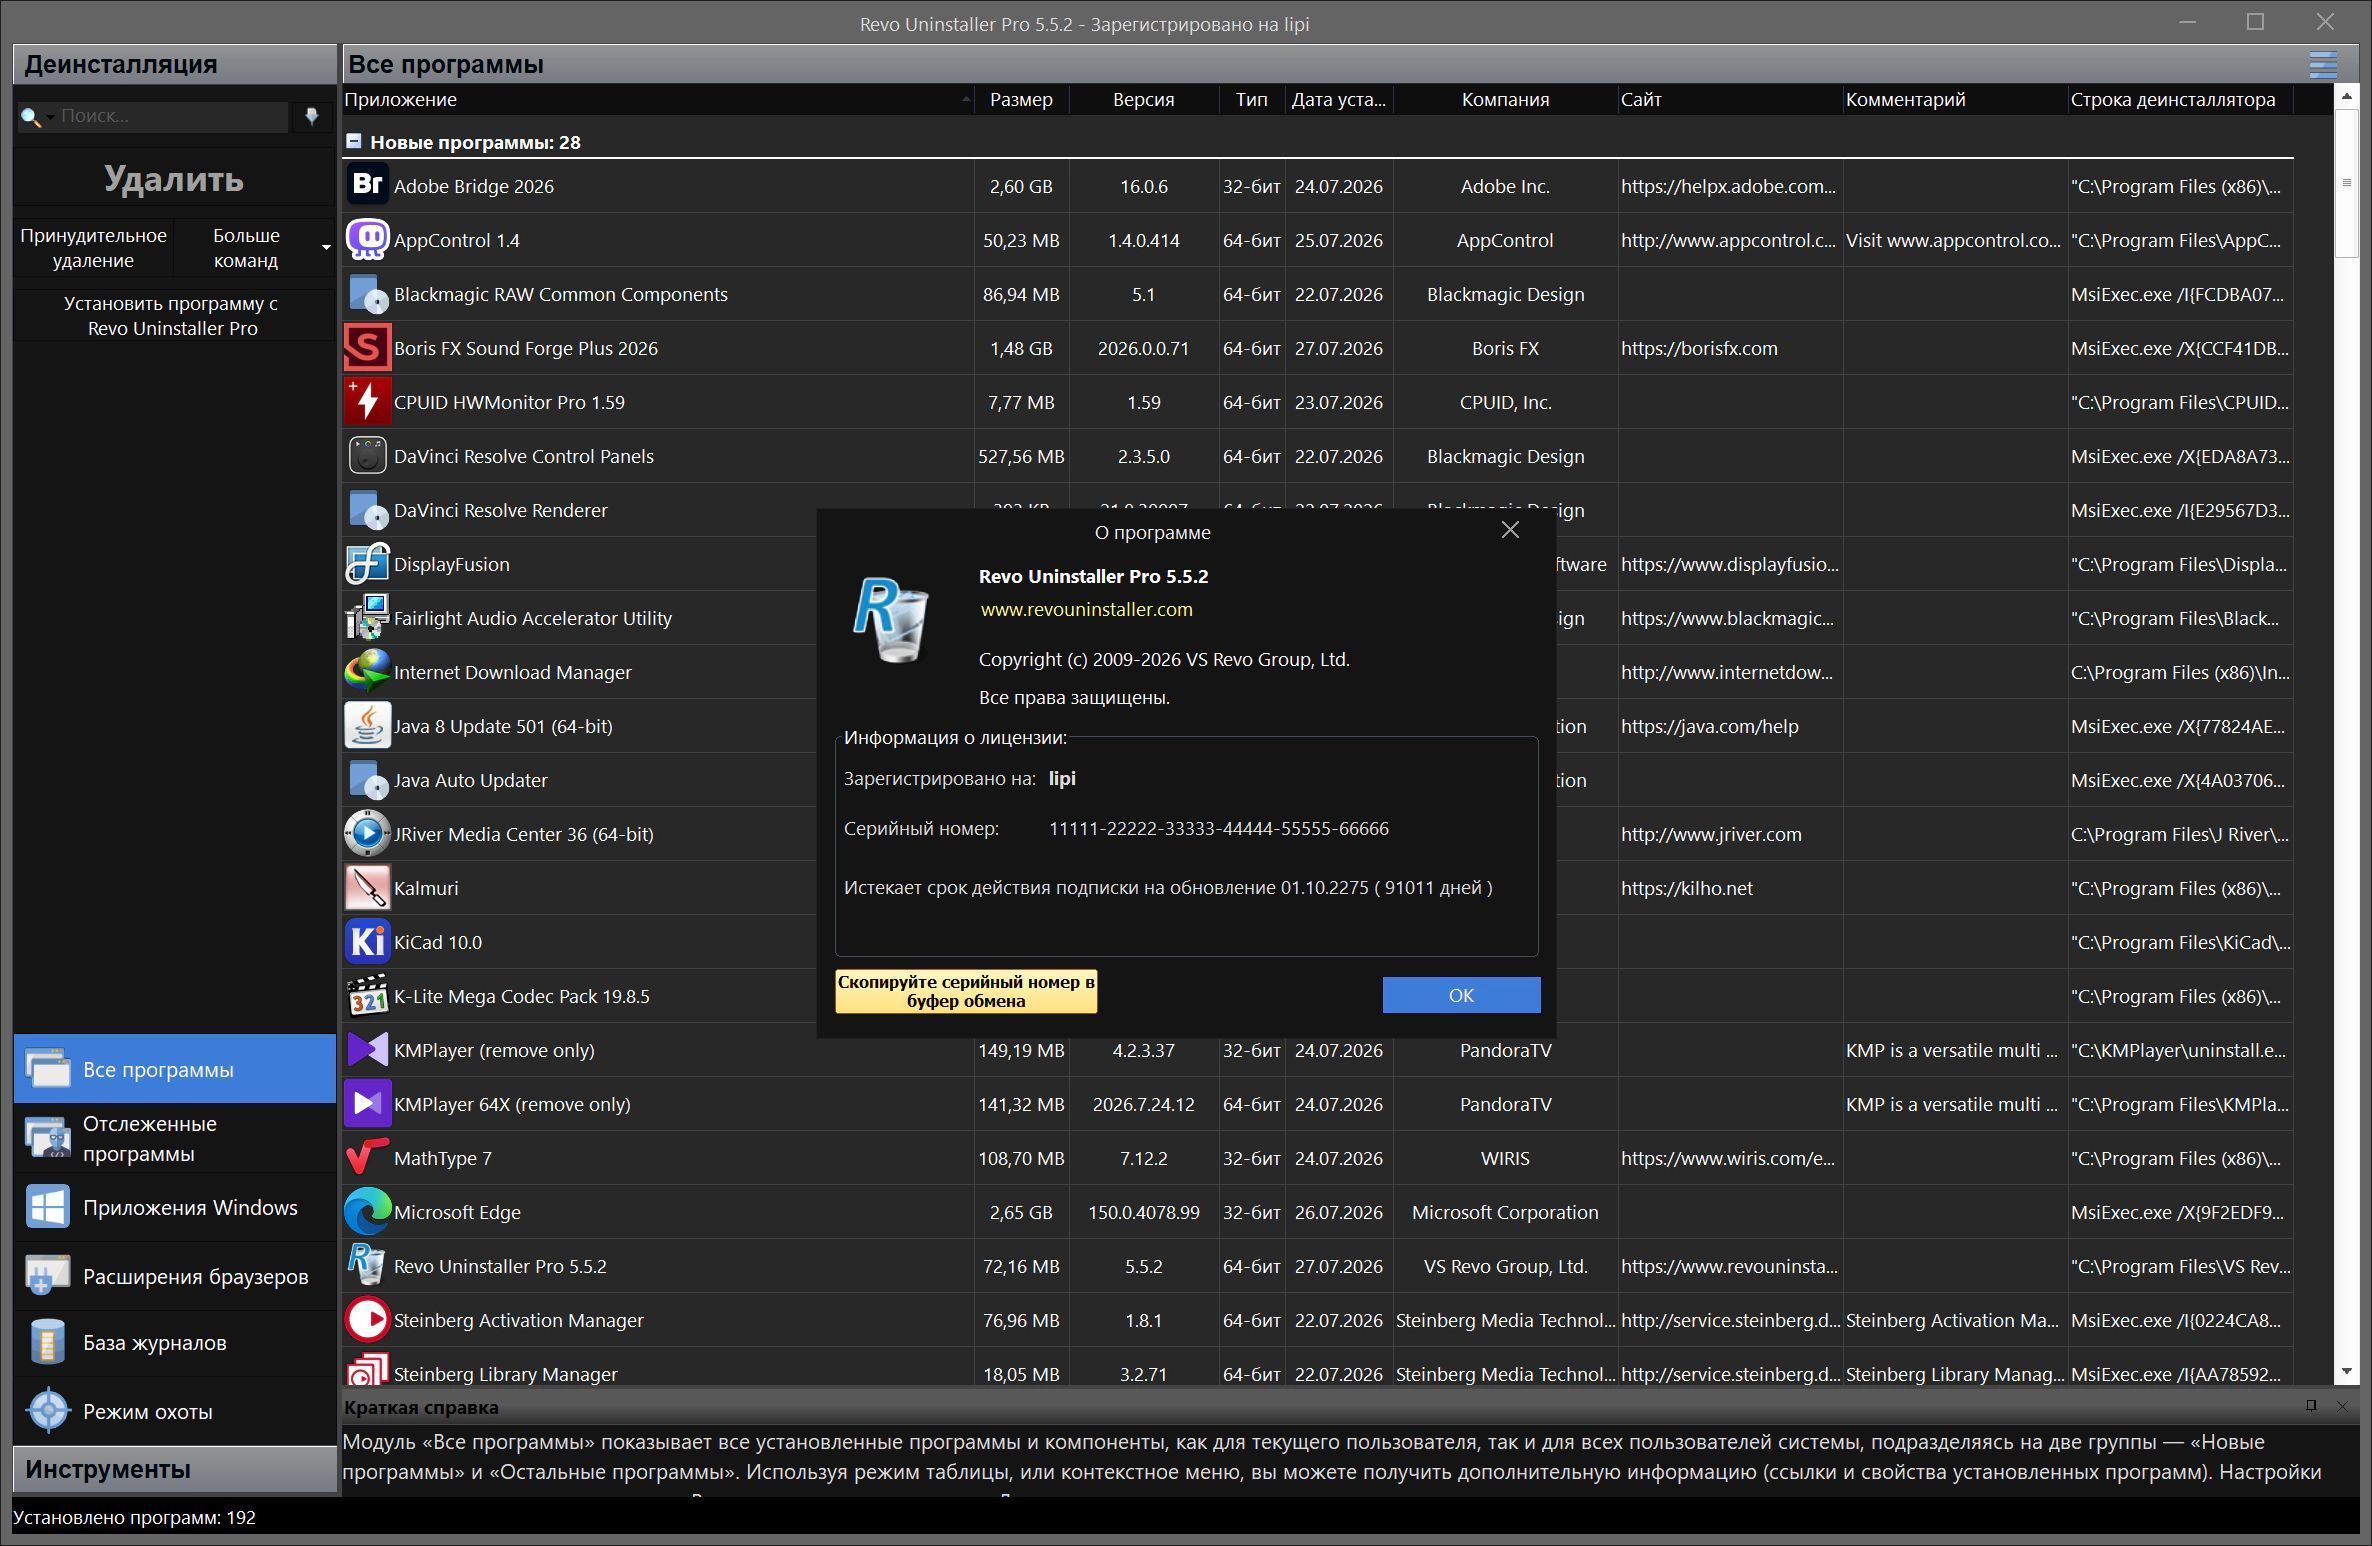Click the Поиск search input field
This screenshot has height=1546, width=2372.
172,116
